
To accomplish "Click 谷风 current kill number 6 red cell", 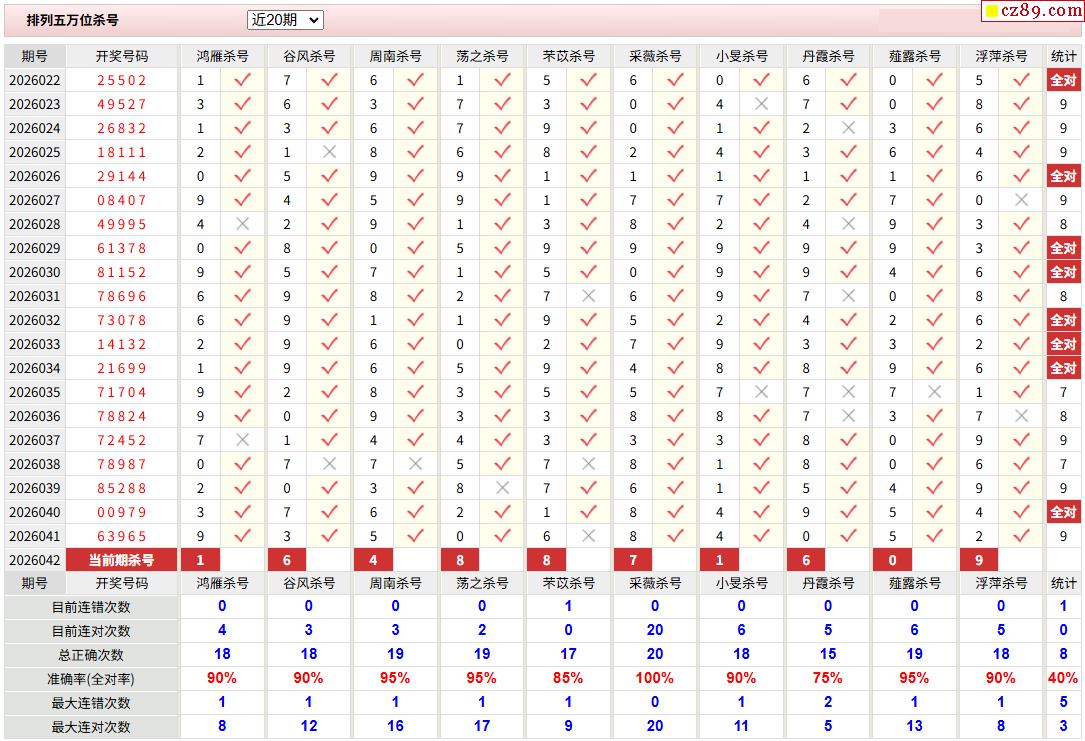I will point(286,560).
